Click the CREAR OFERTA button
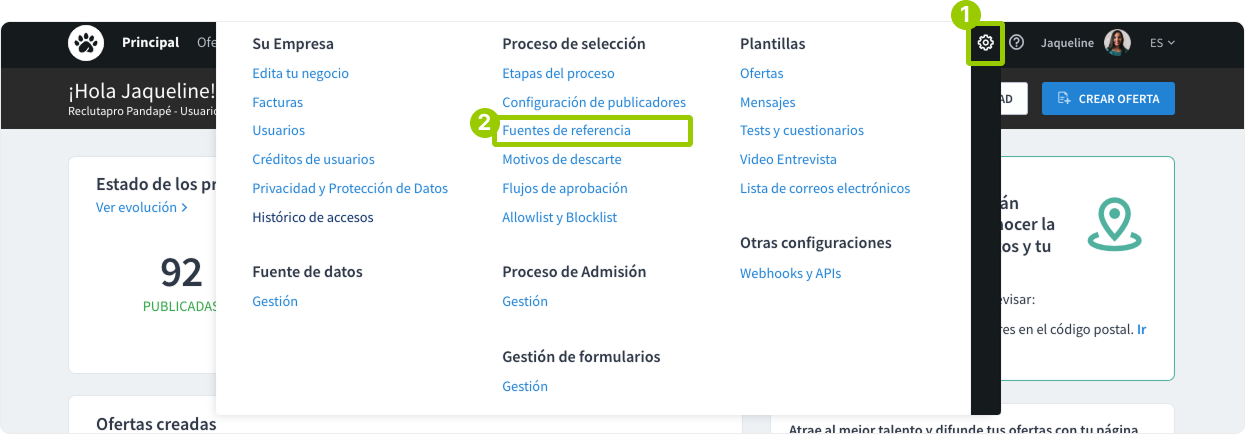This screenshot has width=1245, height=434. click(x=1108, y=99)
